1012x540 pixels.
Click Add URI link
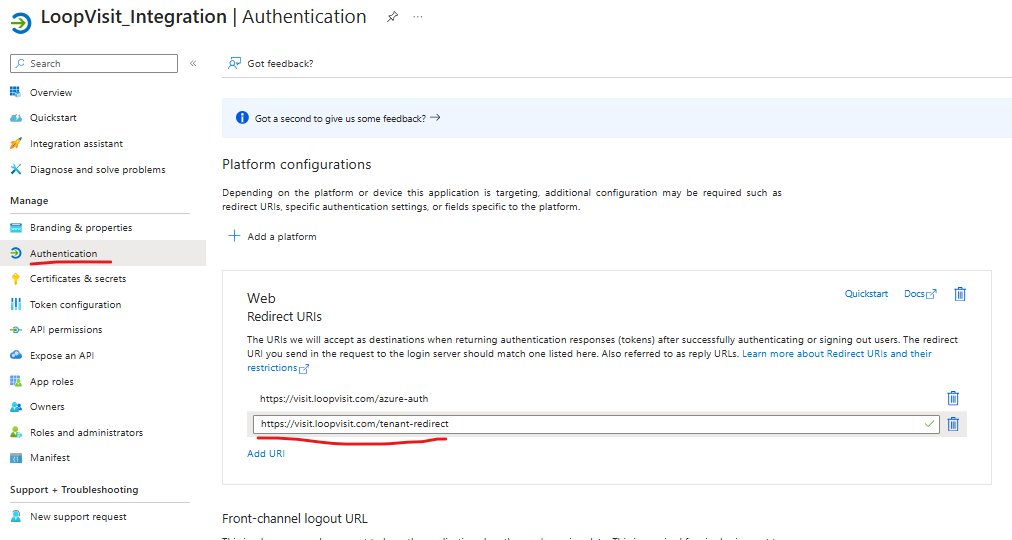pyautogui.click(x=266, y=454)
